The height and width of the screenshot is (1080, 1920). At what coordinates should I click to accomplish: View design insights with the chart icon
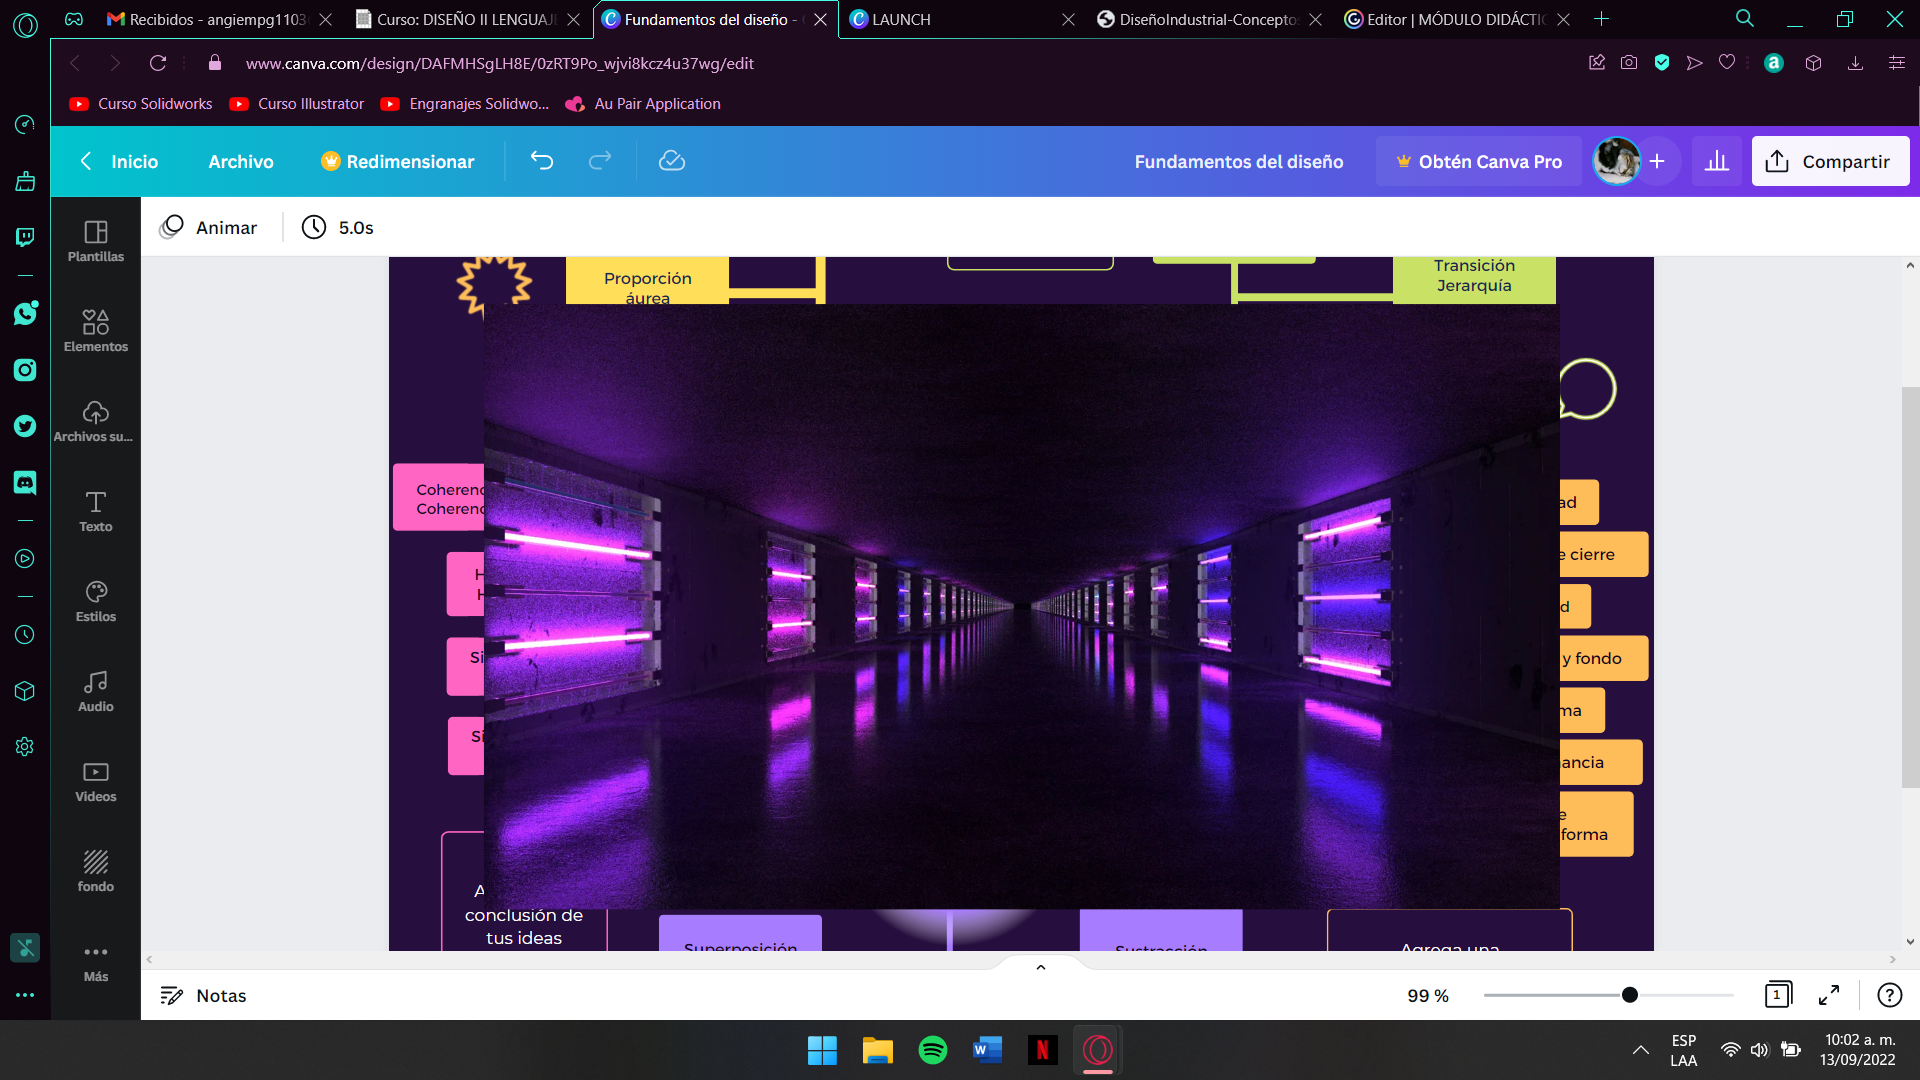coord(1716,161)
